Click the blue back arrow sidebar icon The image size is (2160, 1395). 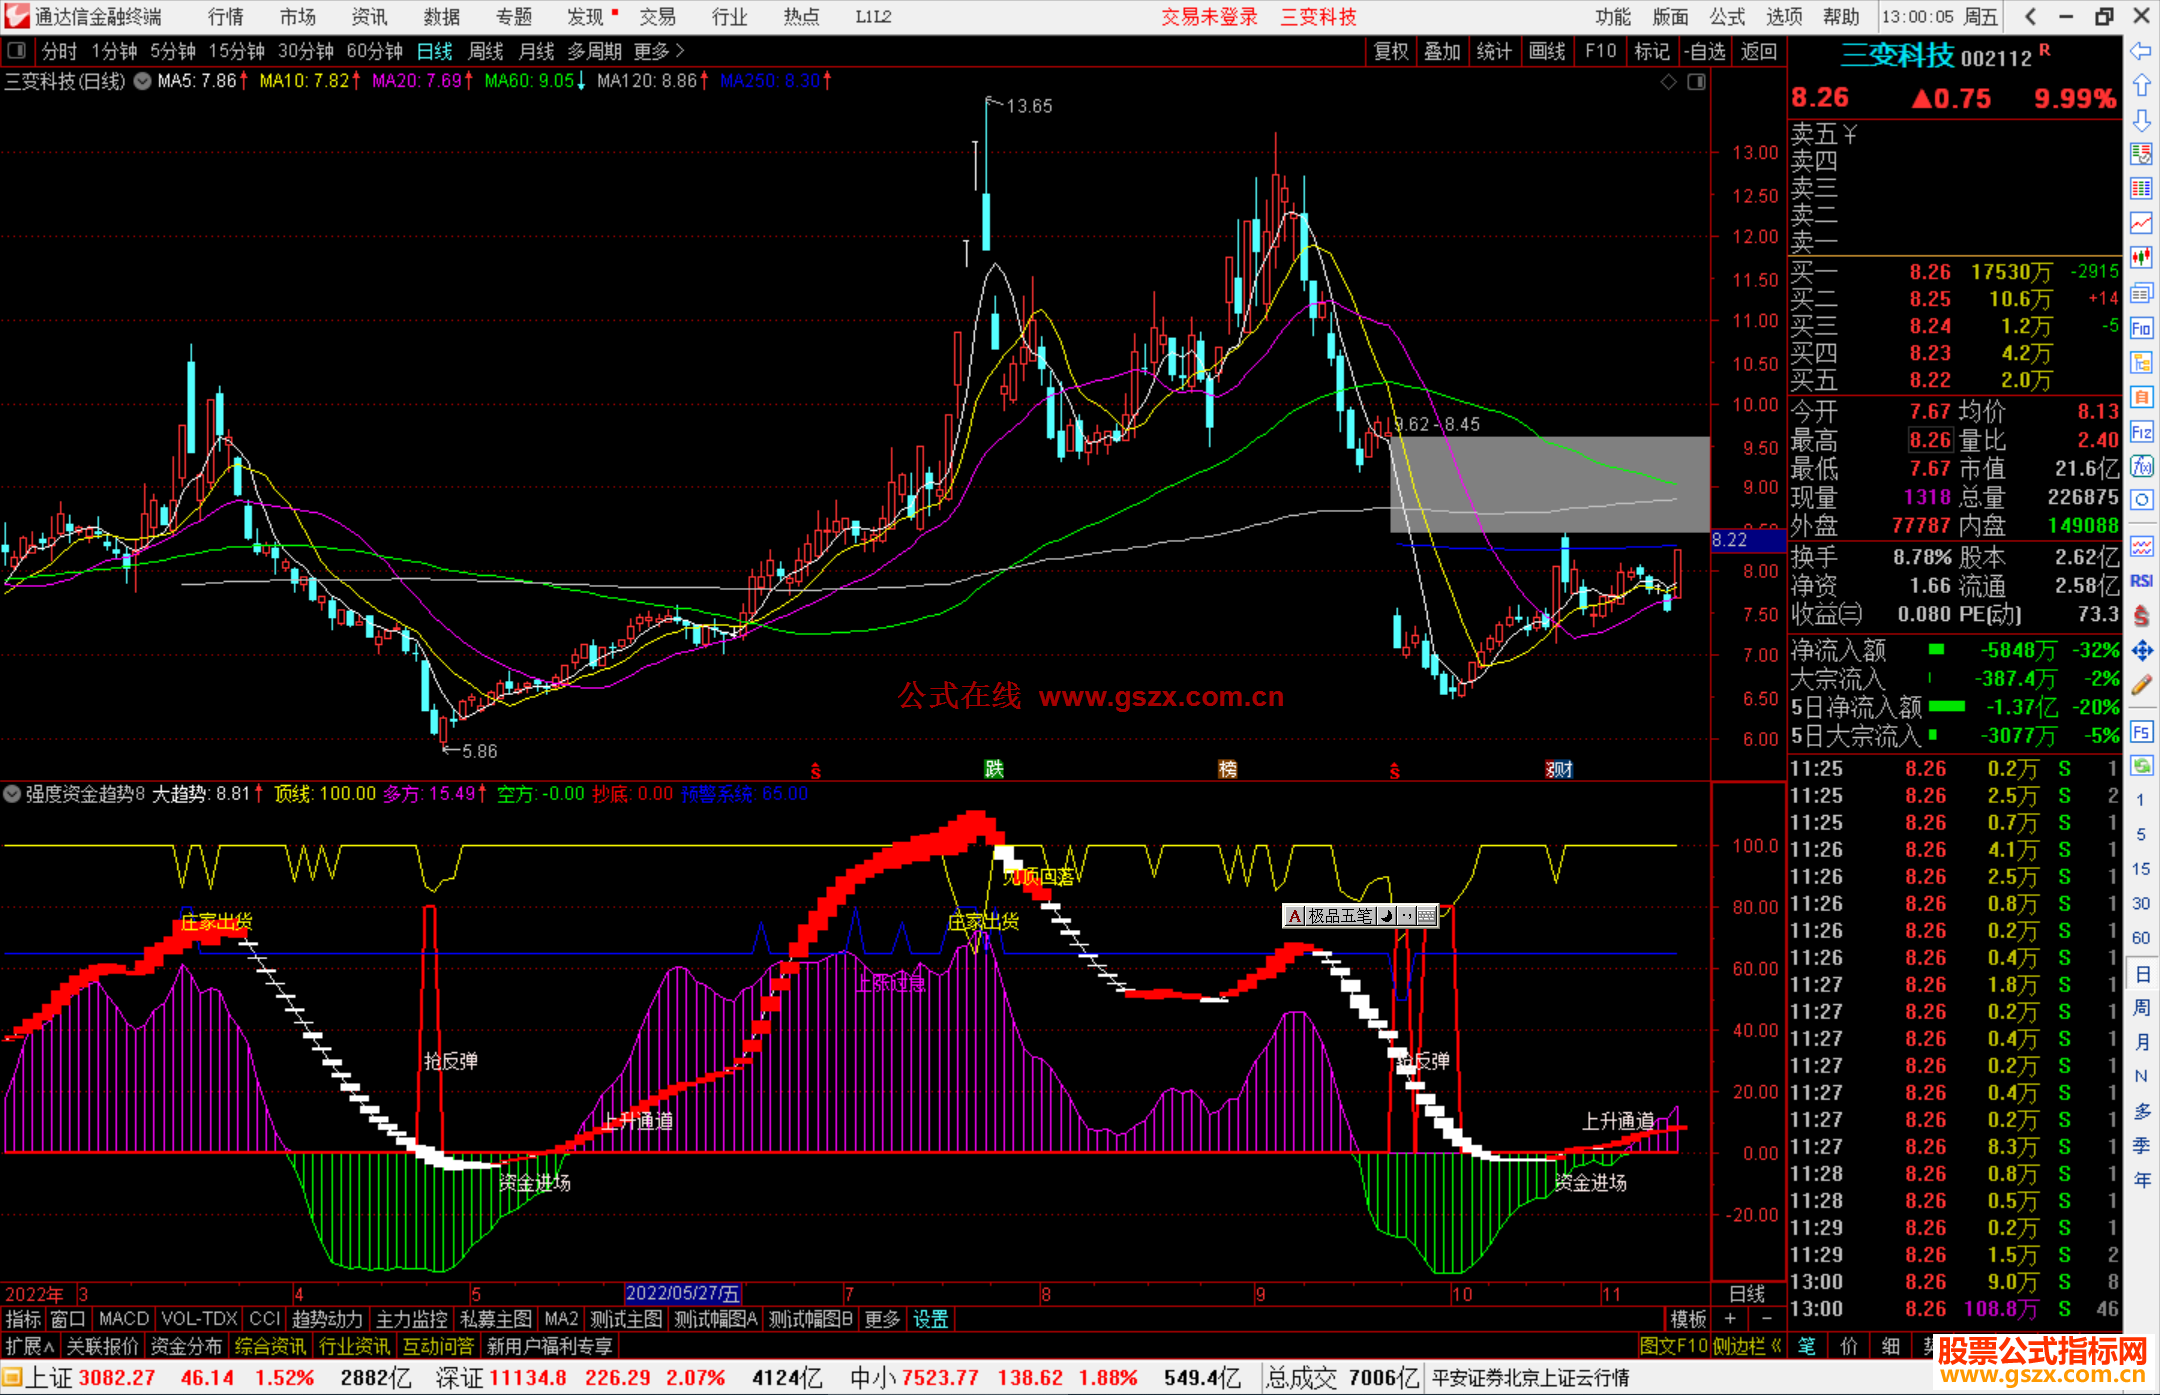(x=2141, y=51)
